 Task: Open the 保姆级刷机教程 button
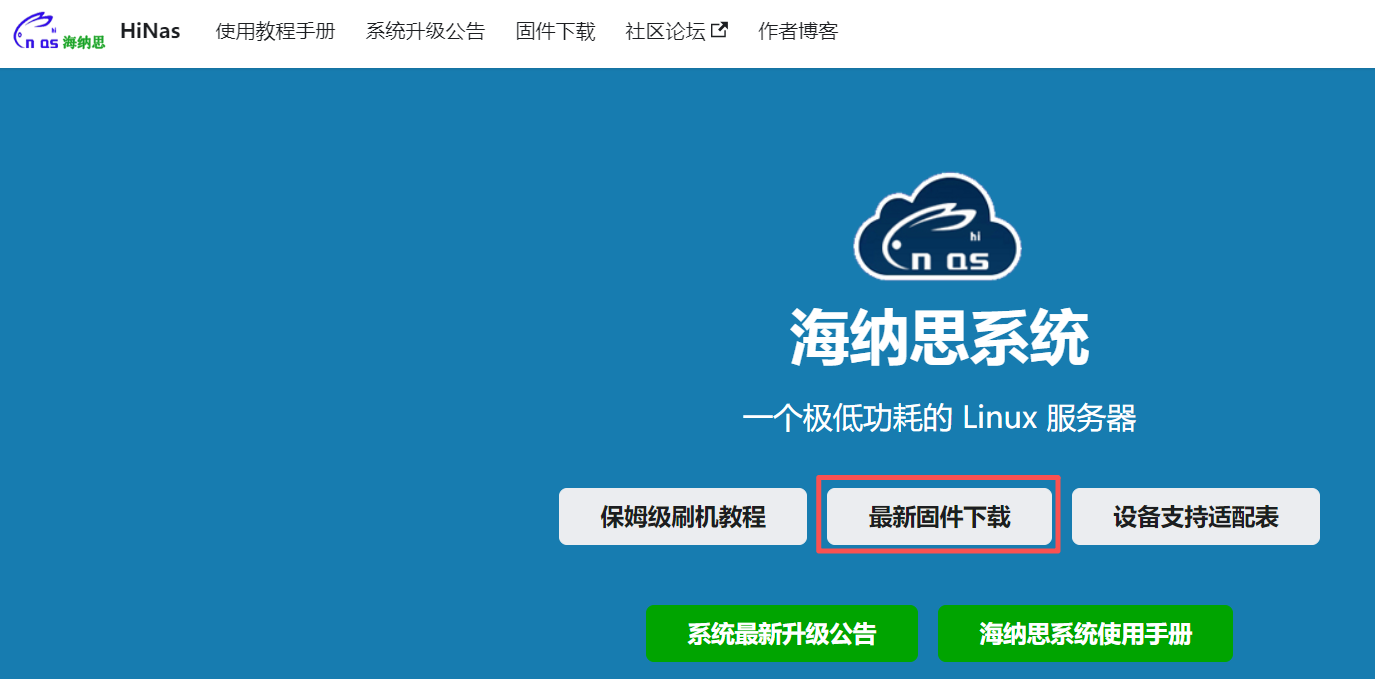(683, 517)
